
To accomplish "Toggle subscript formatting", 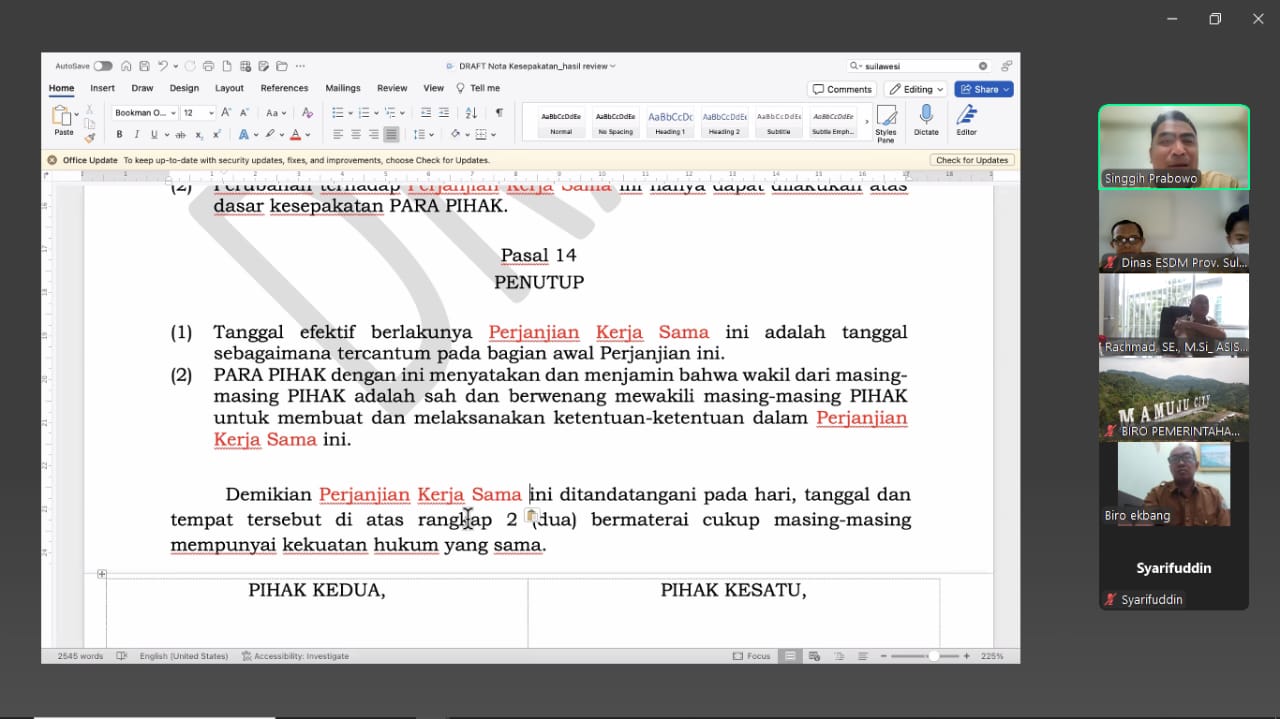I will click(199, 135).
